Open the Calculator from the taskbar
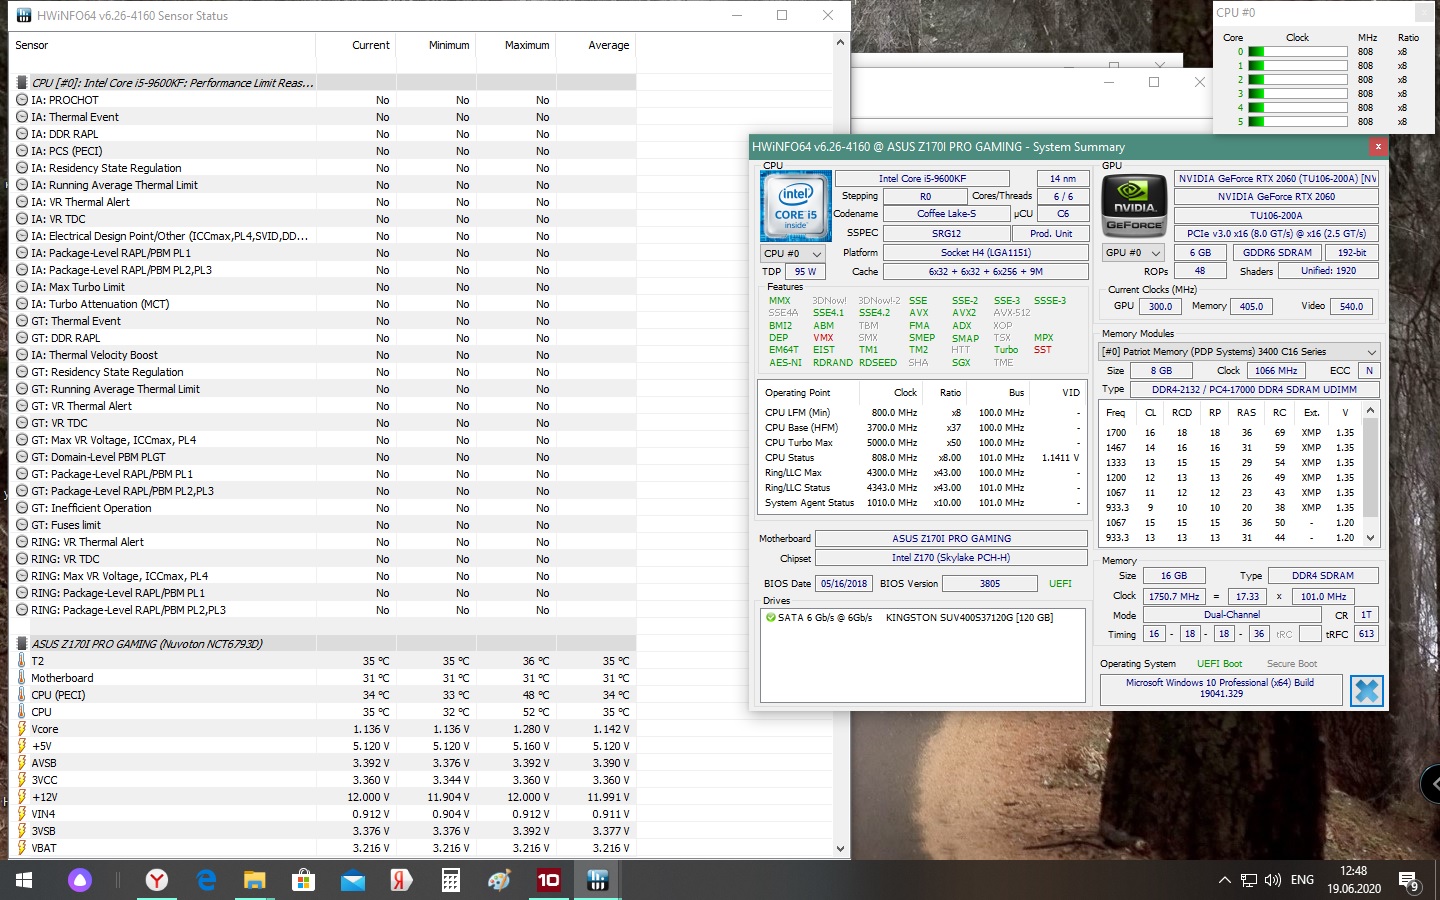The image size is (1440, 900). (x=451, y=880)
